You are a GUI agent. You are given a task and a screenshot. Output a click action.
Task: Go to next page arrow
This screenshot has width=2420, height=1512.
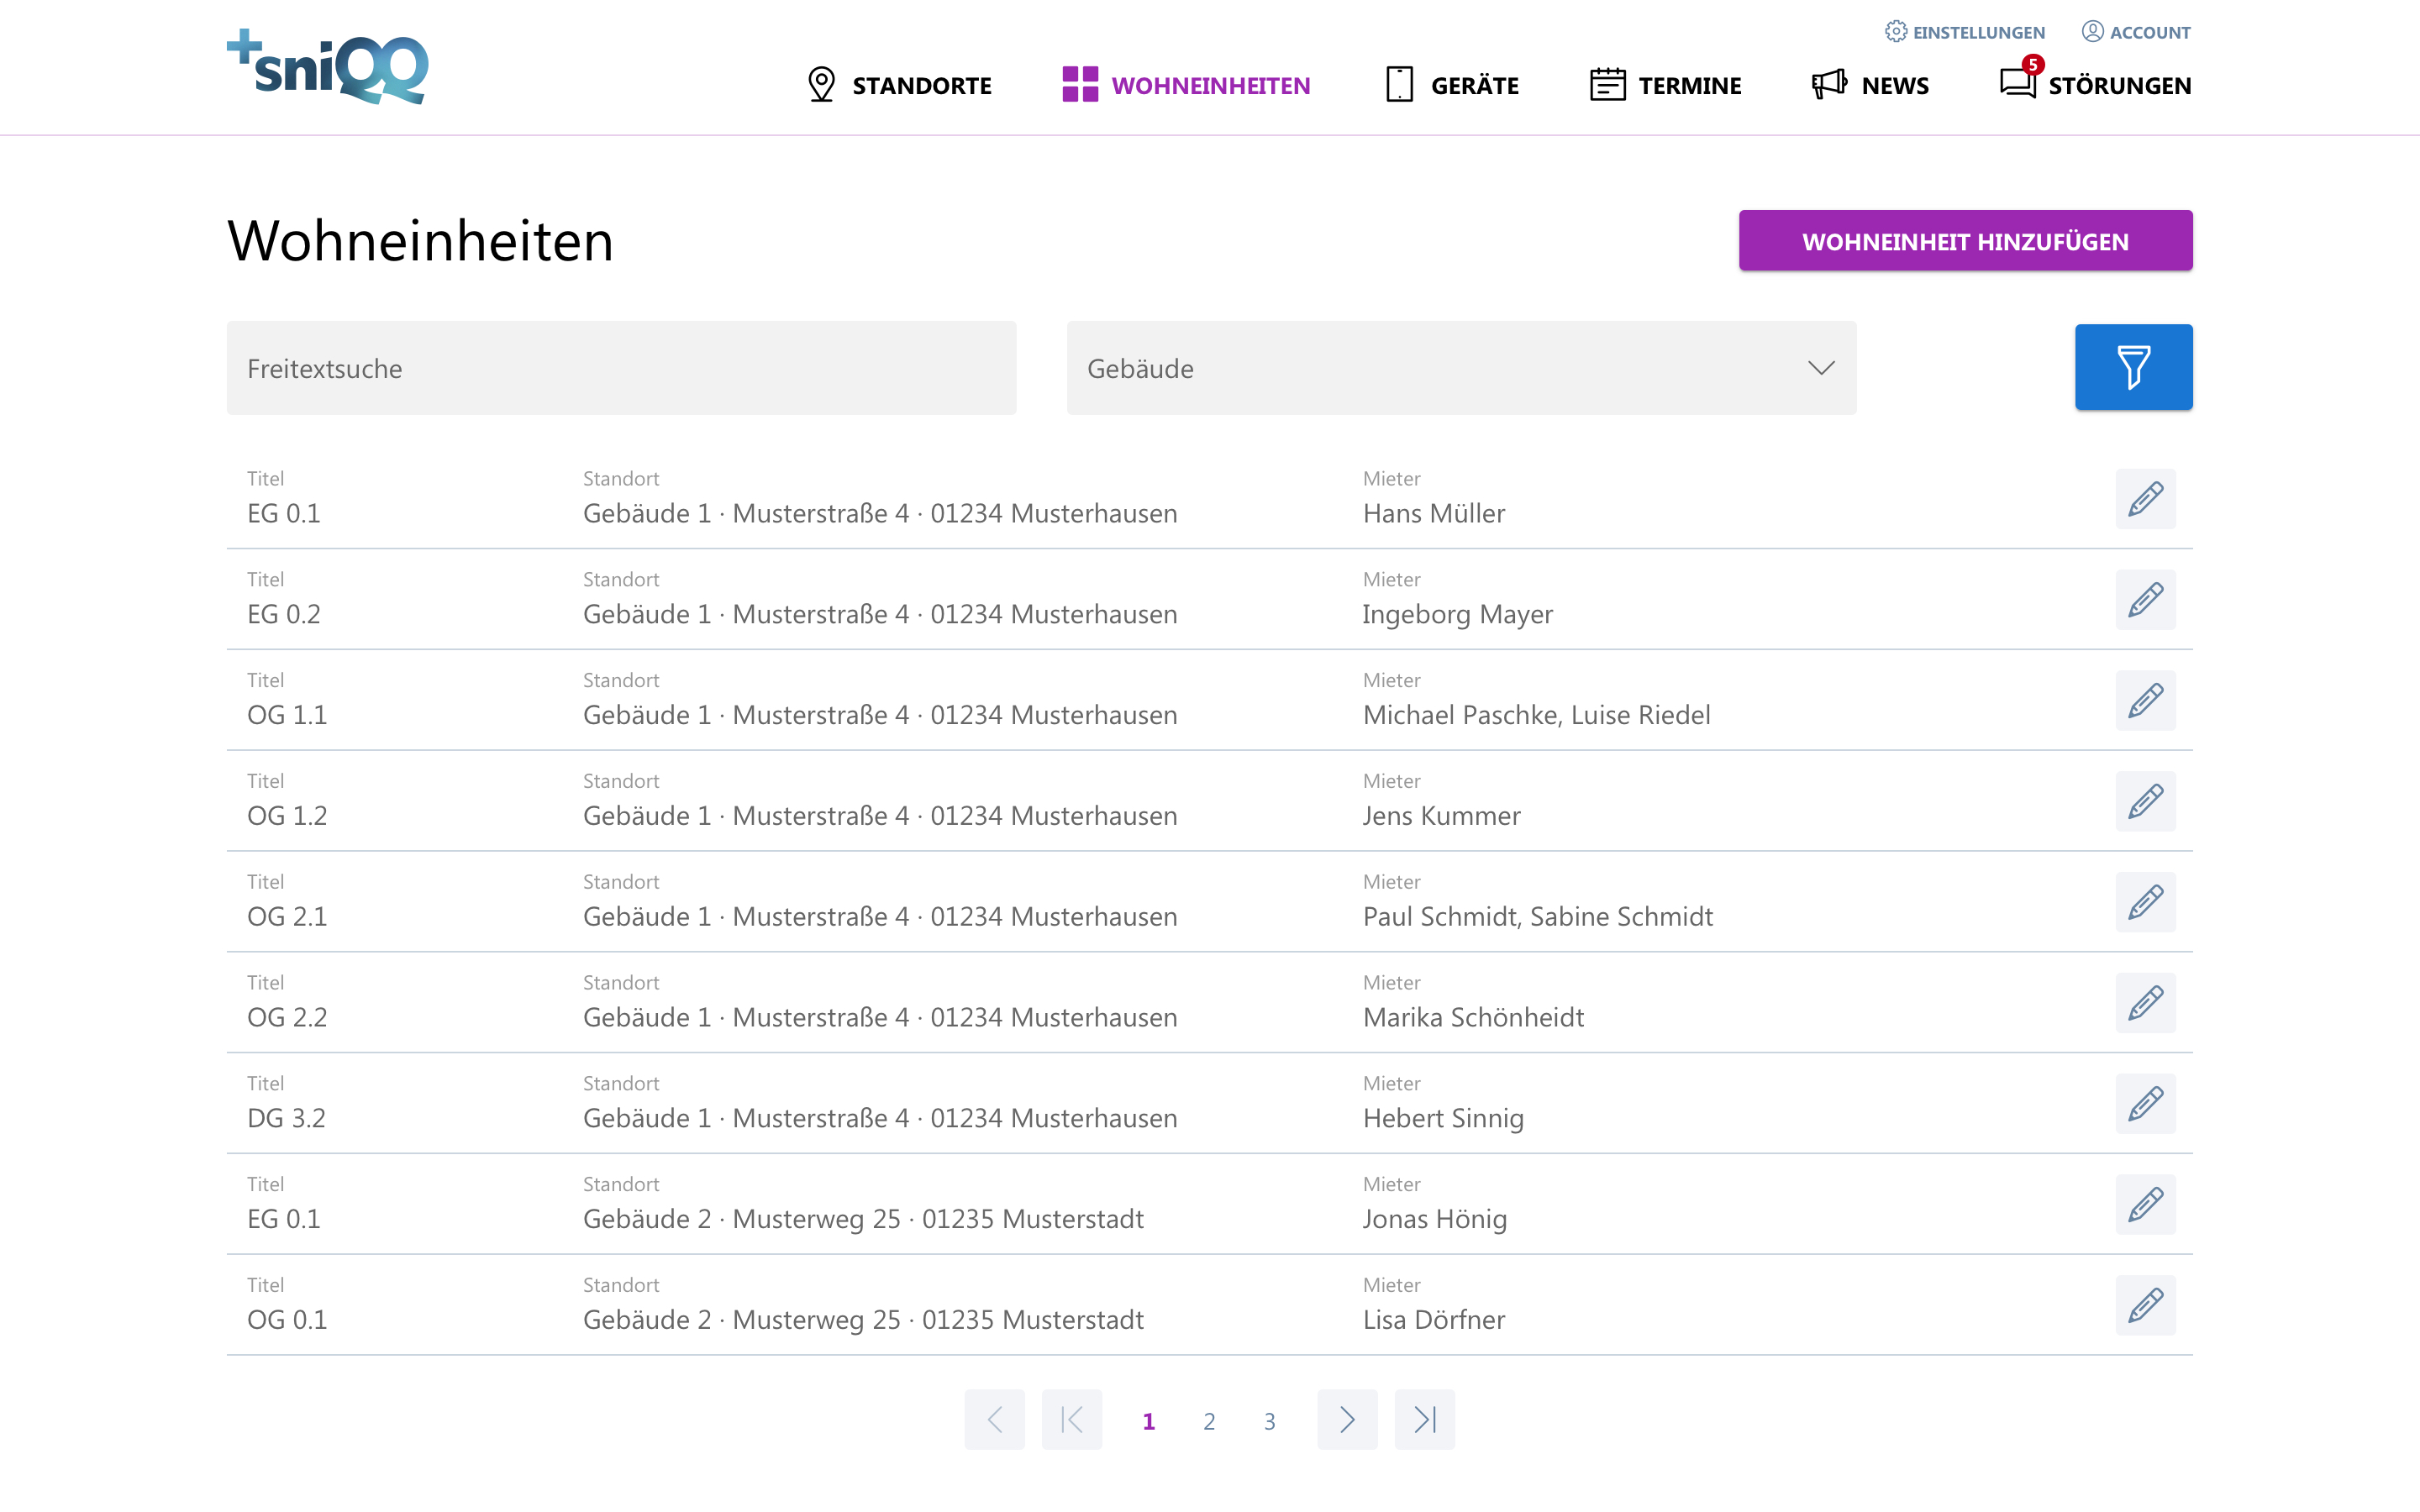point(1347,1419)
